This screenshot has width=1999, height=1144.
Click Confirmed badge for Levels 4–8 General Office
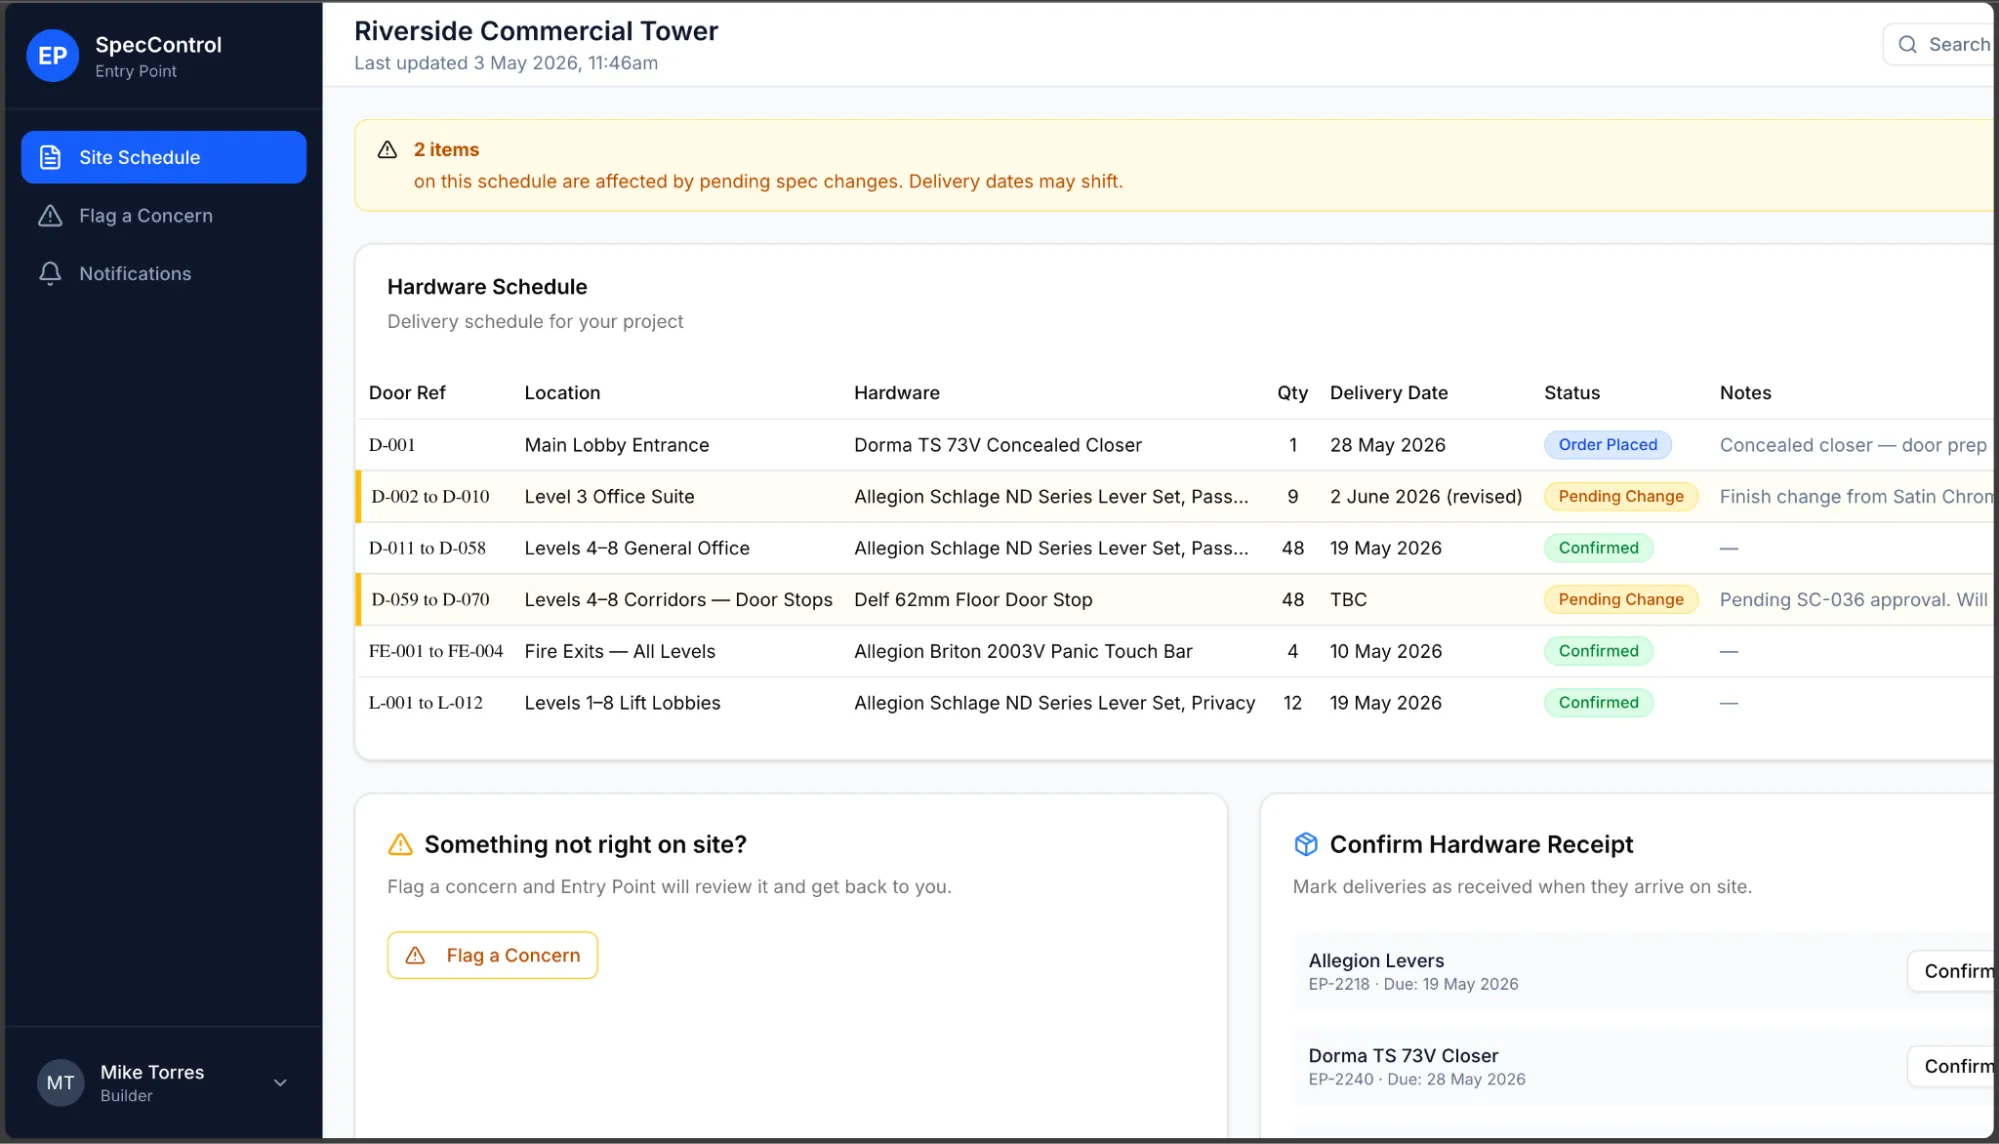coord(1598,548)
